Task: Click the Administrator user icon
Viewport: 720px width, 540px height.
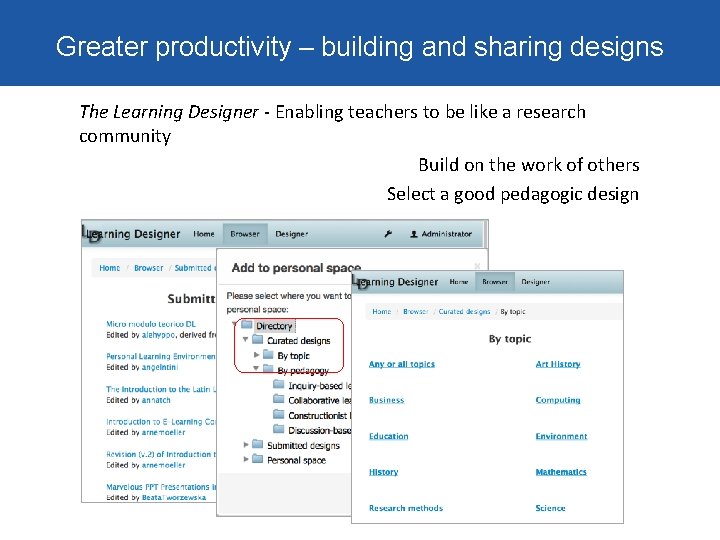Action: point(414,234)
